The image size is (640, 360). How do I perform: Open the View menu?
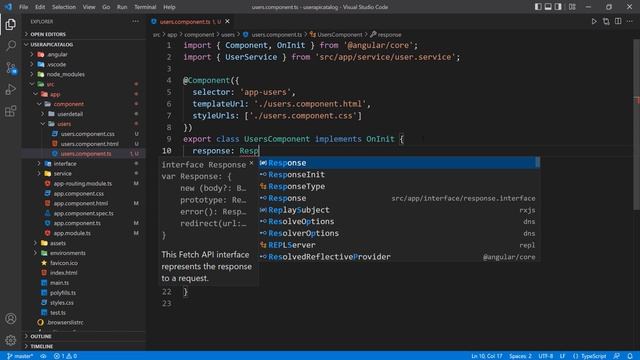89,7
